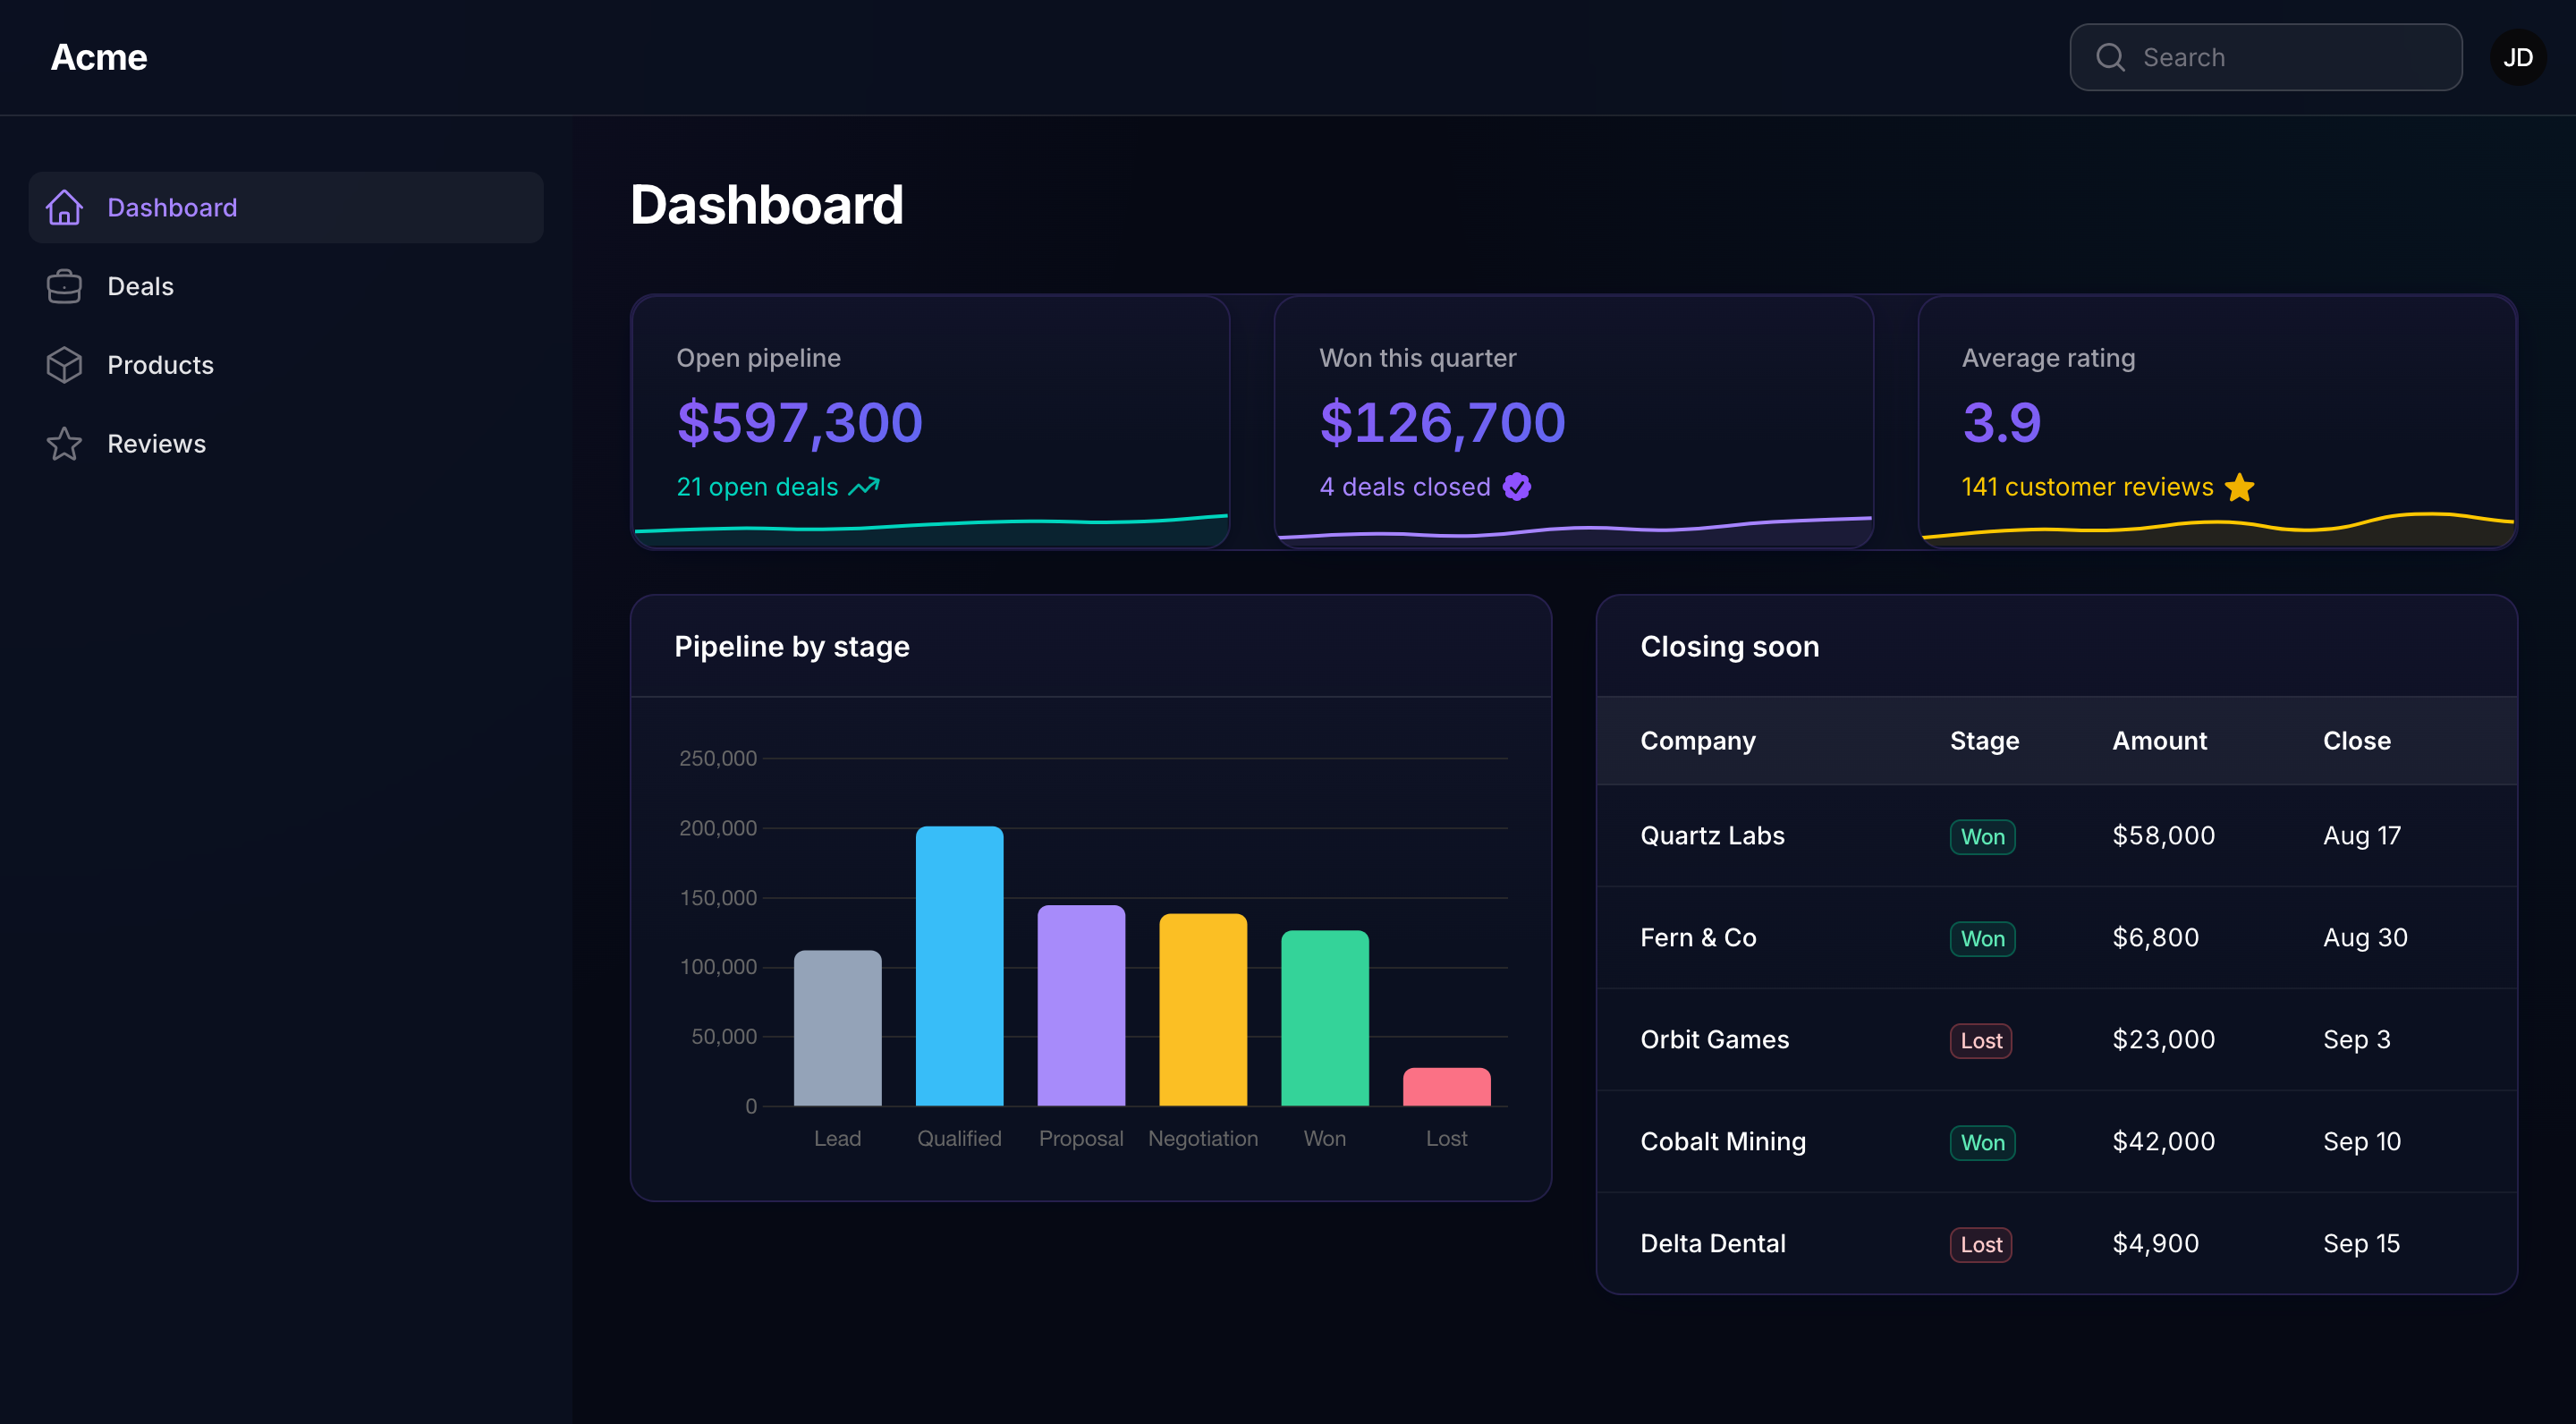Open the Dashboard sidebar item

(286, 207)
